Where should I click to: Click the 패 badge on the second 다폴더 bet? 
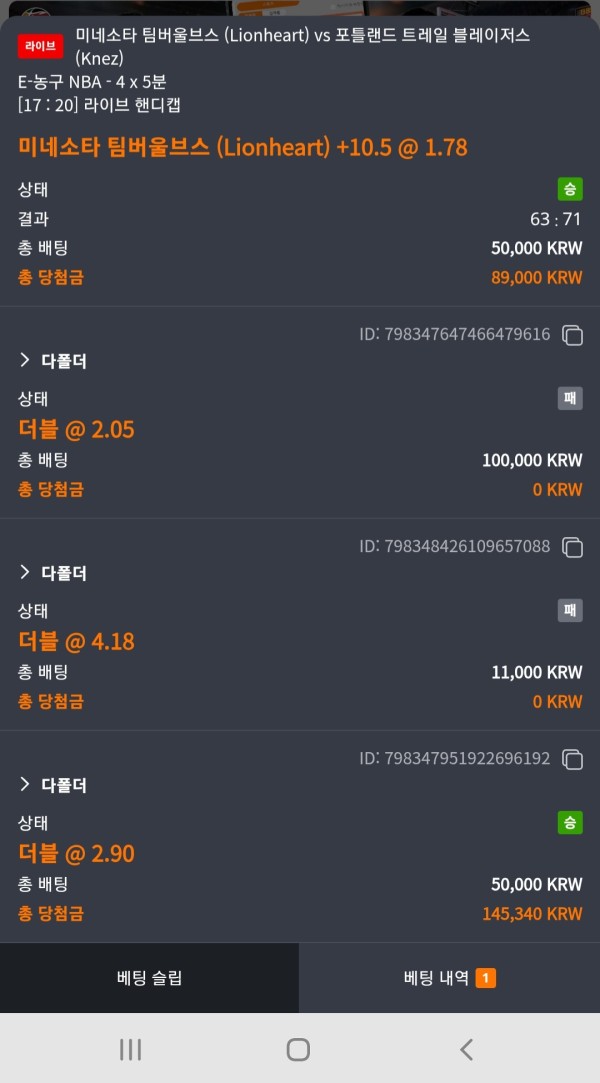[x=568, y=610]
